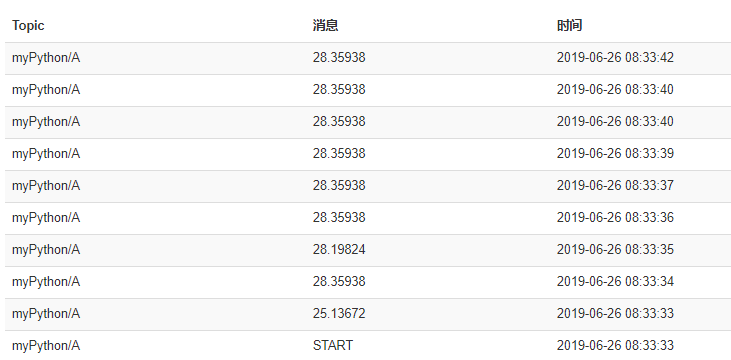Select 28.35938 value in the 08:33:39 row
Image resolution: width=731 pixels, height=360 pixels.
(339, 153)
